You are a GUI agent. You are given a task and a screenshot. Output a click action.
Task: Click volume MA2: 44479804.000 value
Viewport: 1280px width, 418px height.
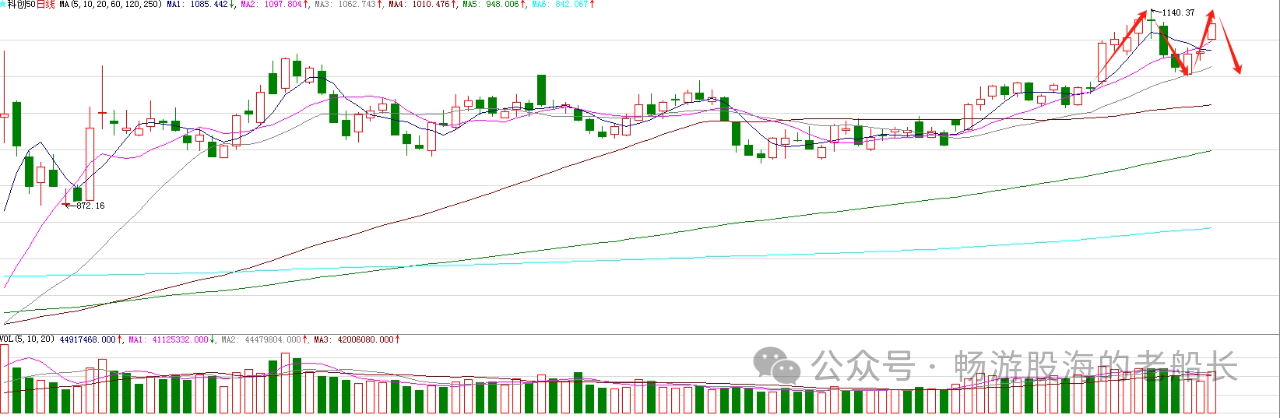point(263,340)
